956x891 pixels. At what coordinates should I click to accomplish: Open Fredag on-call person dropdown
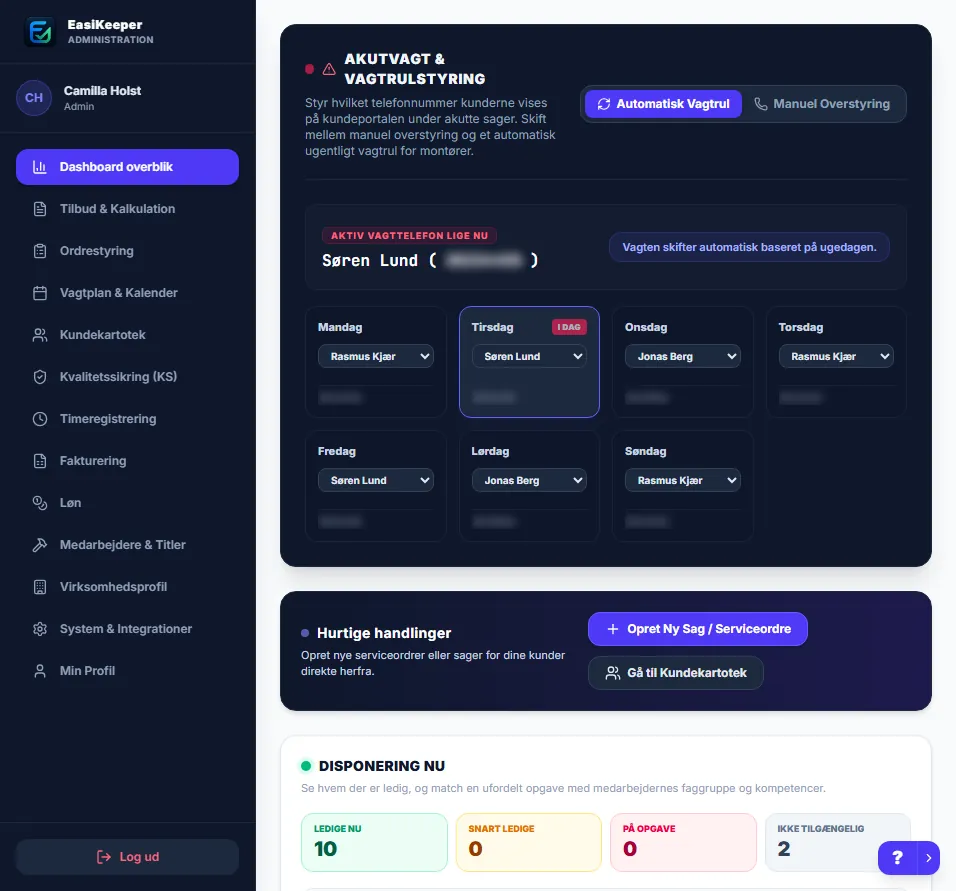376,481
